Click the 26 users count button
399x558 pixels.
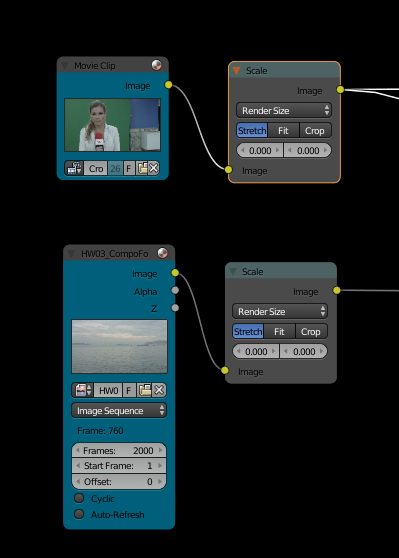click(115, 168)
